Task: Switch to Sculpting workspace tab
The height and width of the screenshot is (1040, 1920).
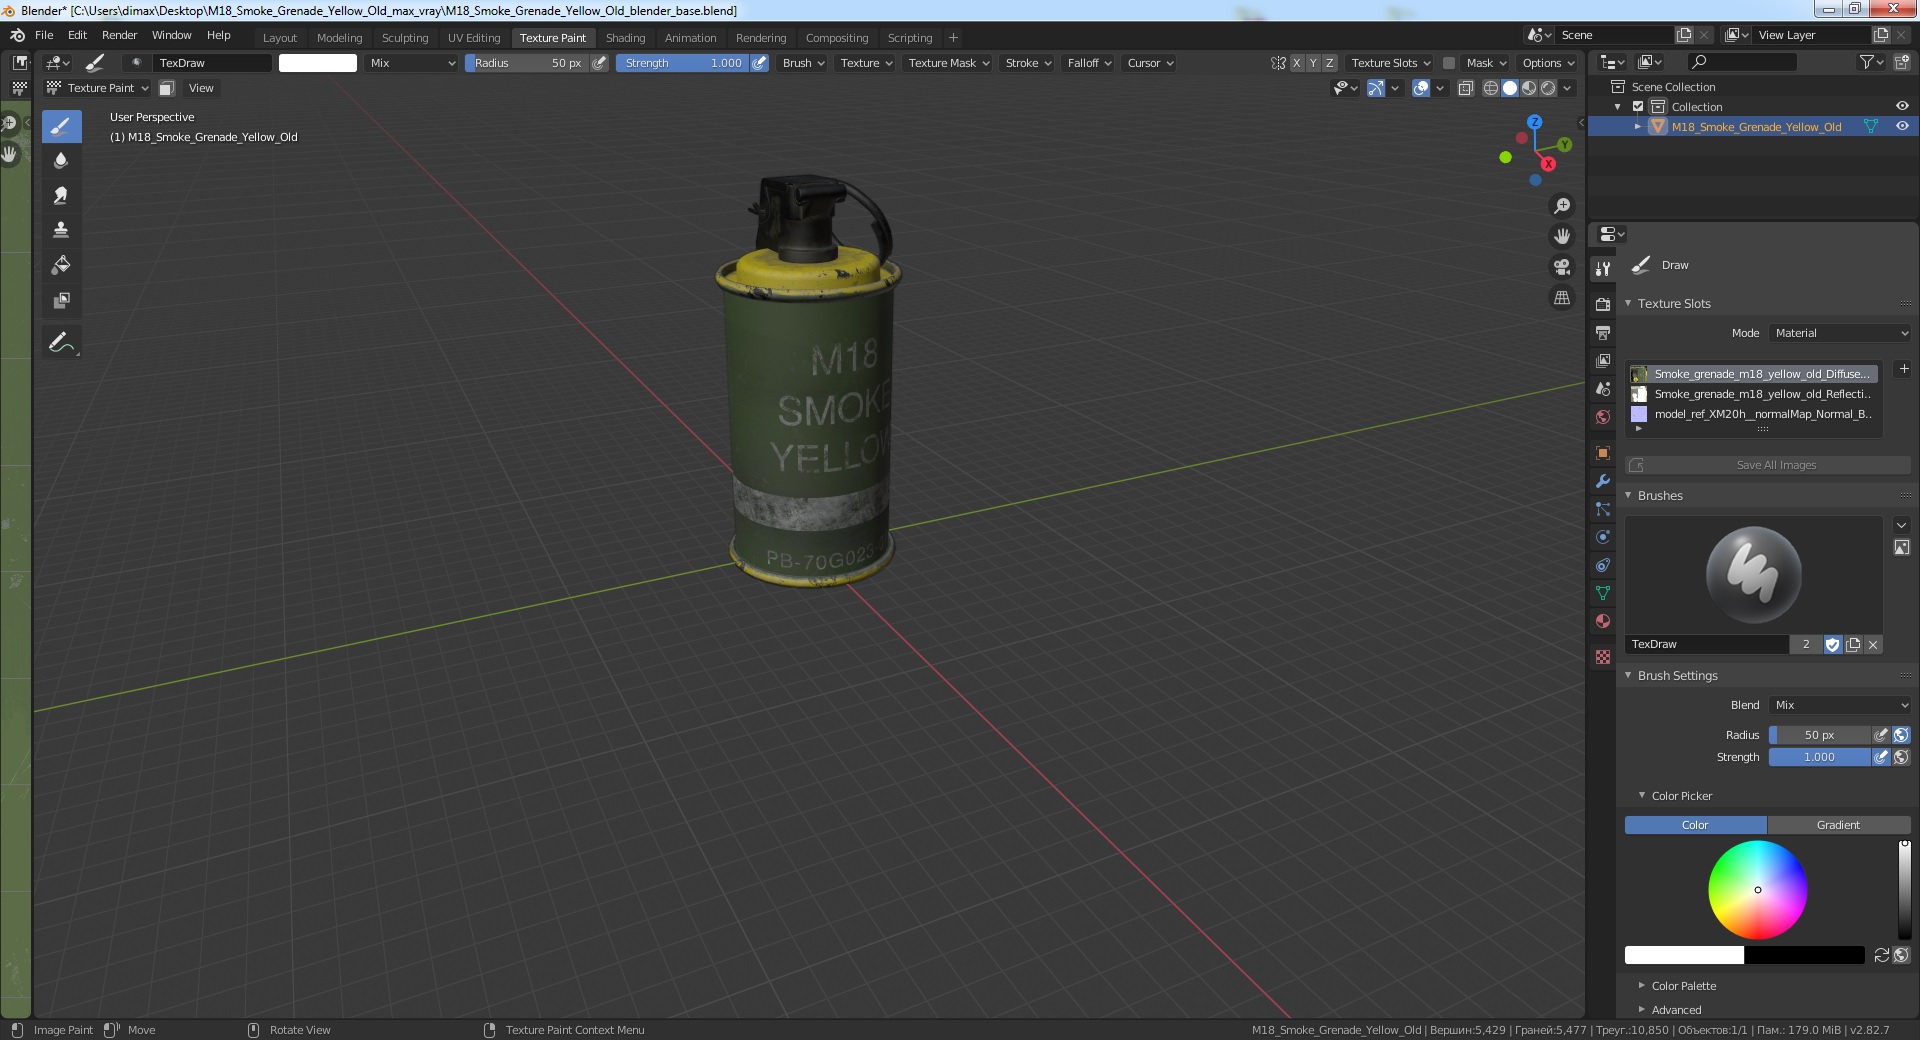Action: point(405,38)
